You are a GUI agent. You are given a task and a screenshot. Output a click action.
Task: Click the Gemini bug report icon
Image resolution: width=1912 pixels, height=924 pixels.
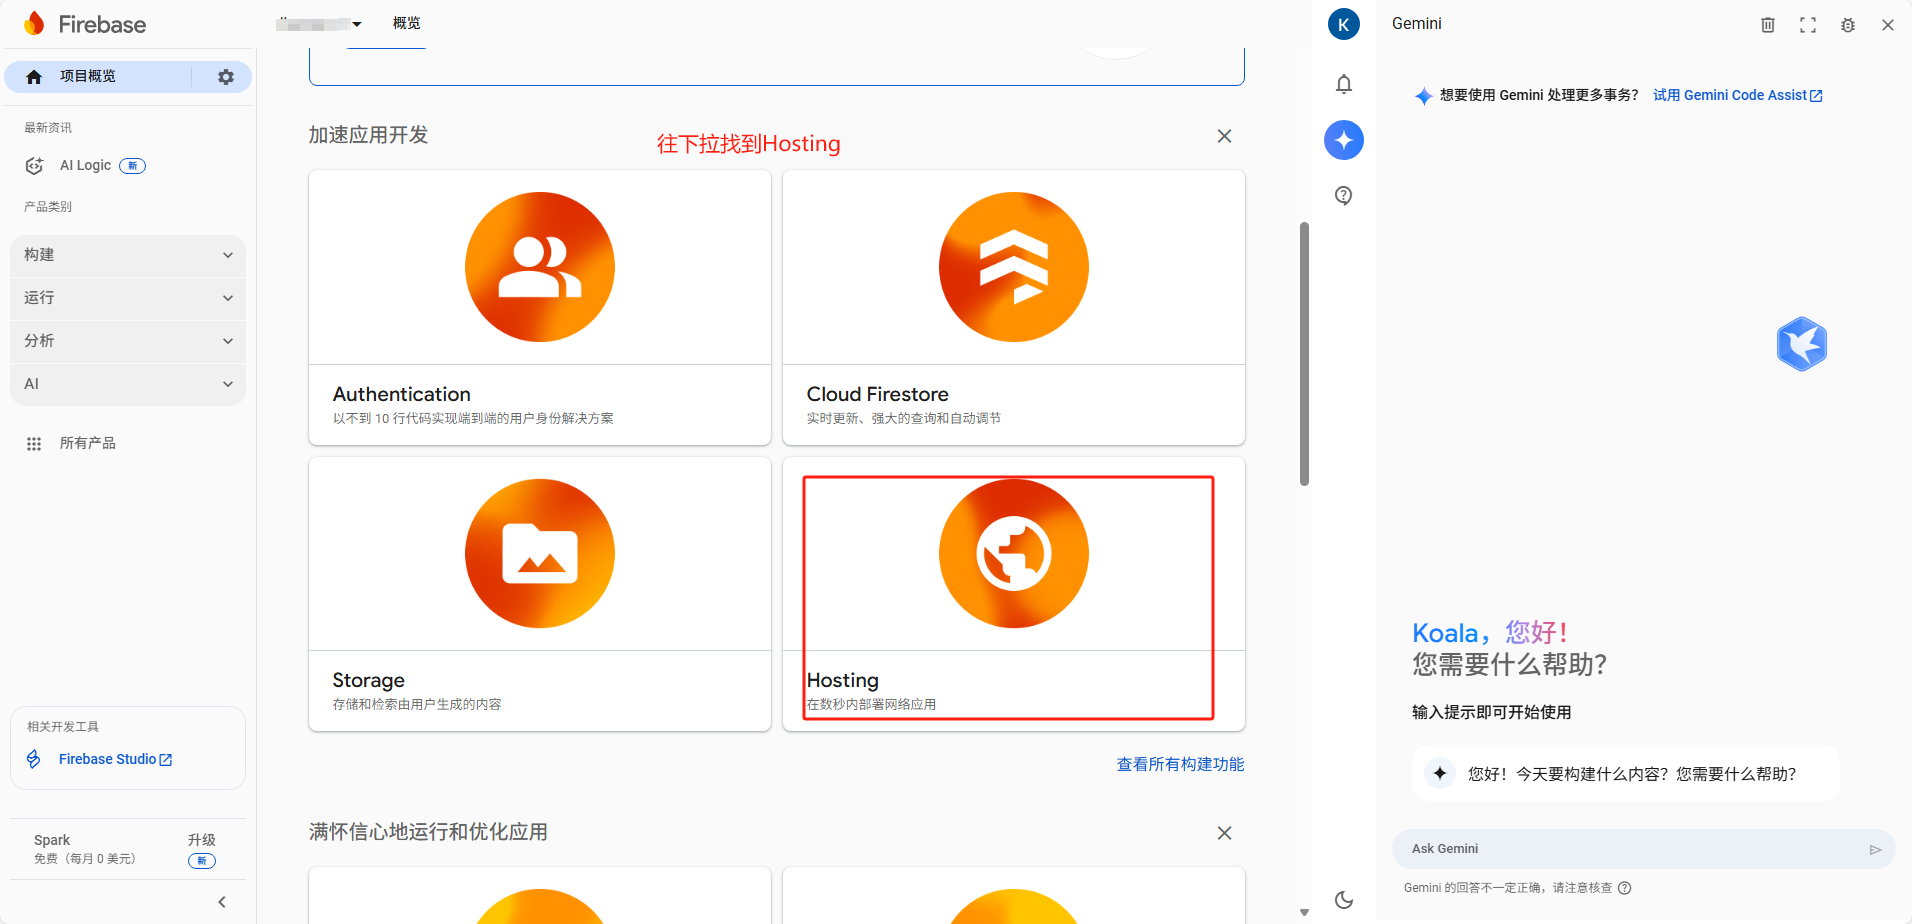(1848, 25)
